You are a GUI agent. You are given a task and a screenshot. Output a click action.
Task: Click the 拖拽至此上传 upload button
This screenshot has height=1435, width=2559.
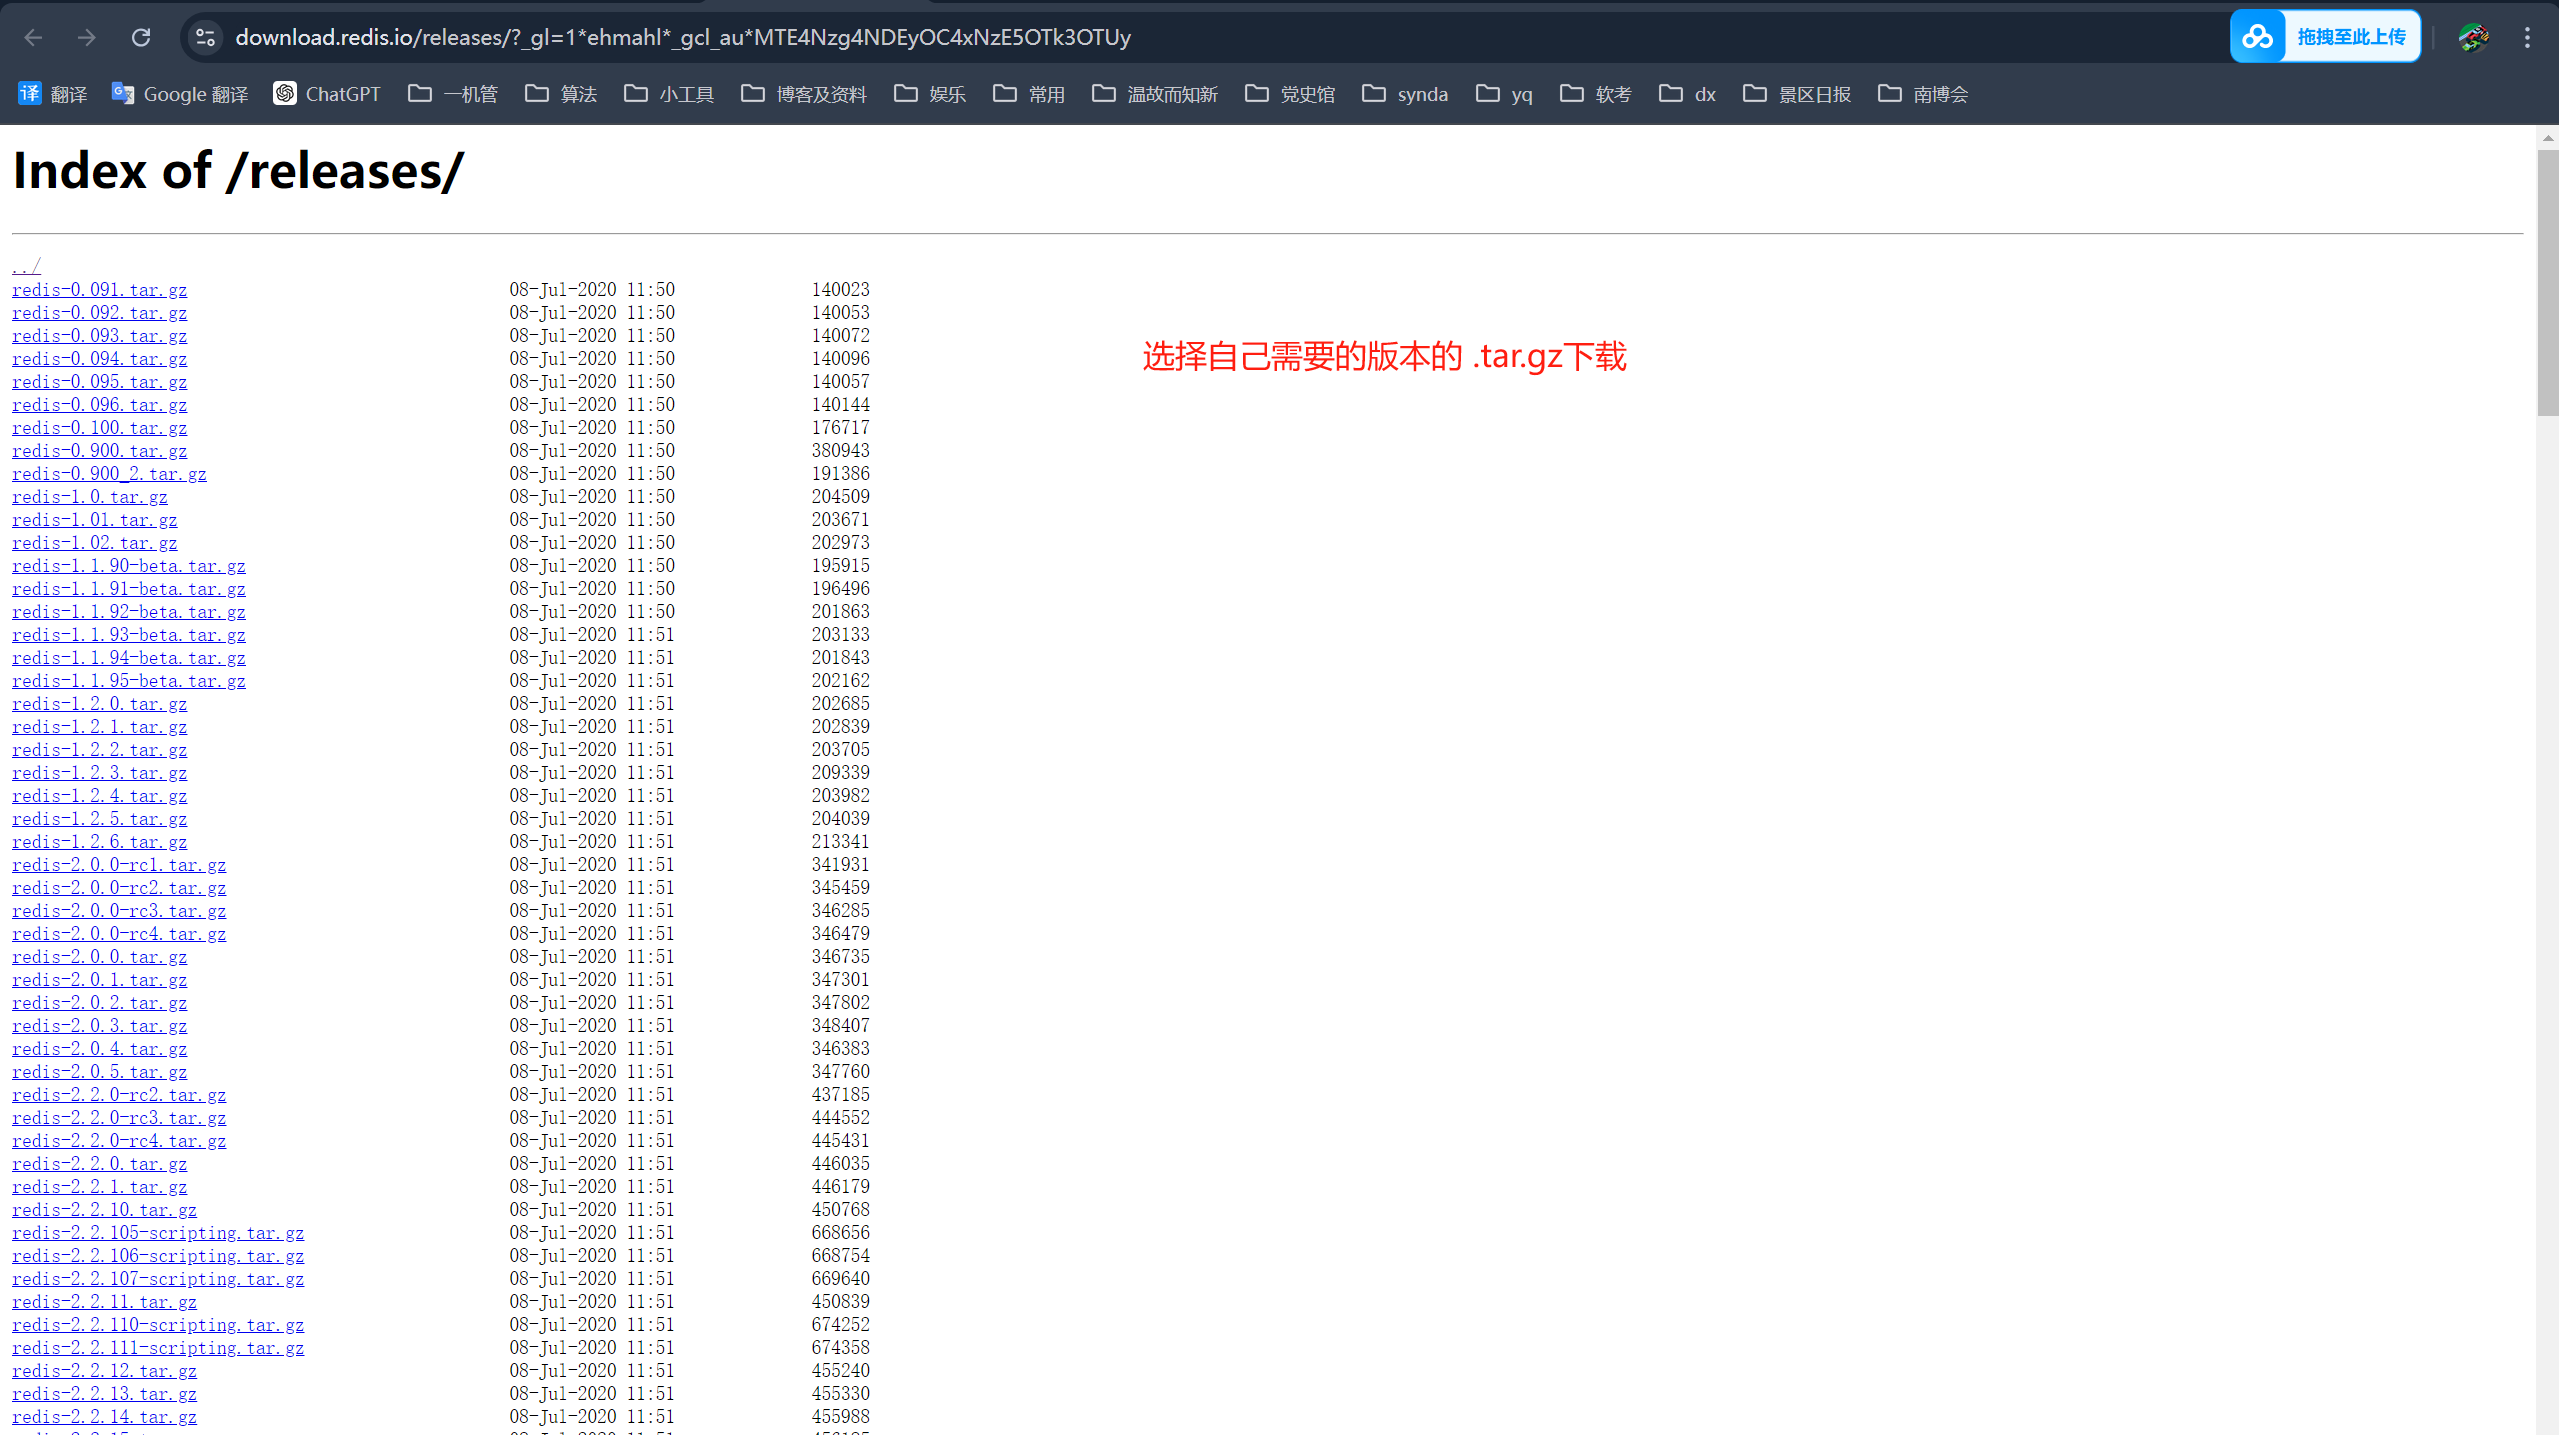[2325, 37]
